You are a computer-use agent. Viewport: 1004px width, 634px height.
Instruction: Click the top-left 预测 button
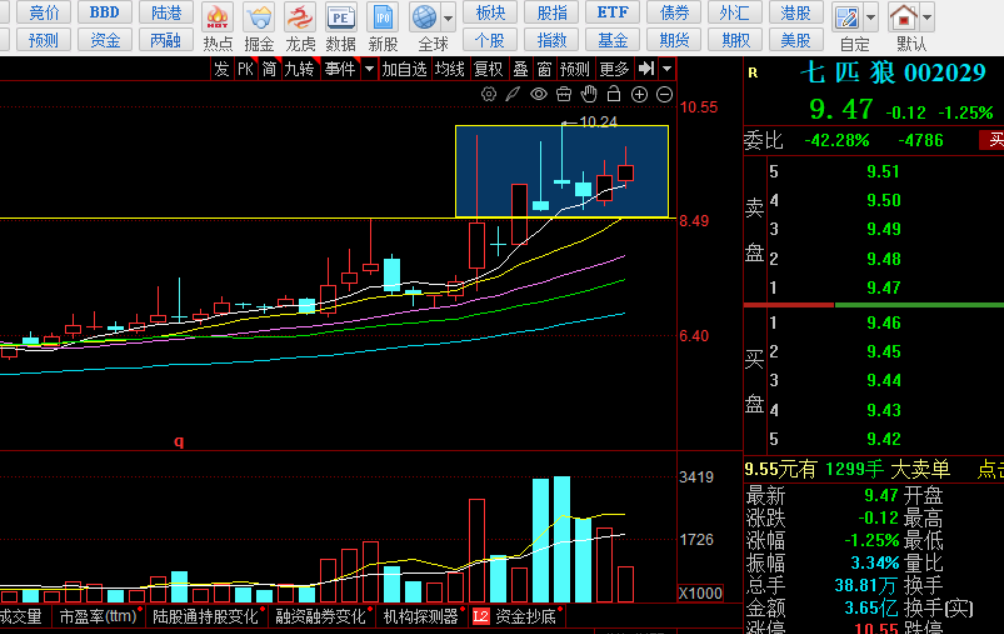(x=44, y=40)
